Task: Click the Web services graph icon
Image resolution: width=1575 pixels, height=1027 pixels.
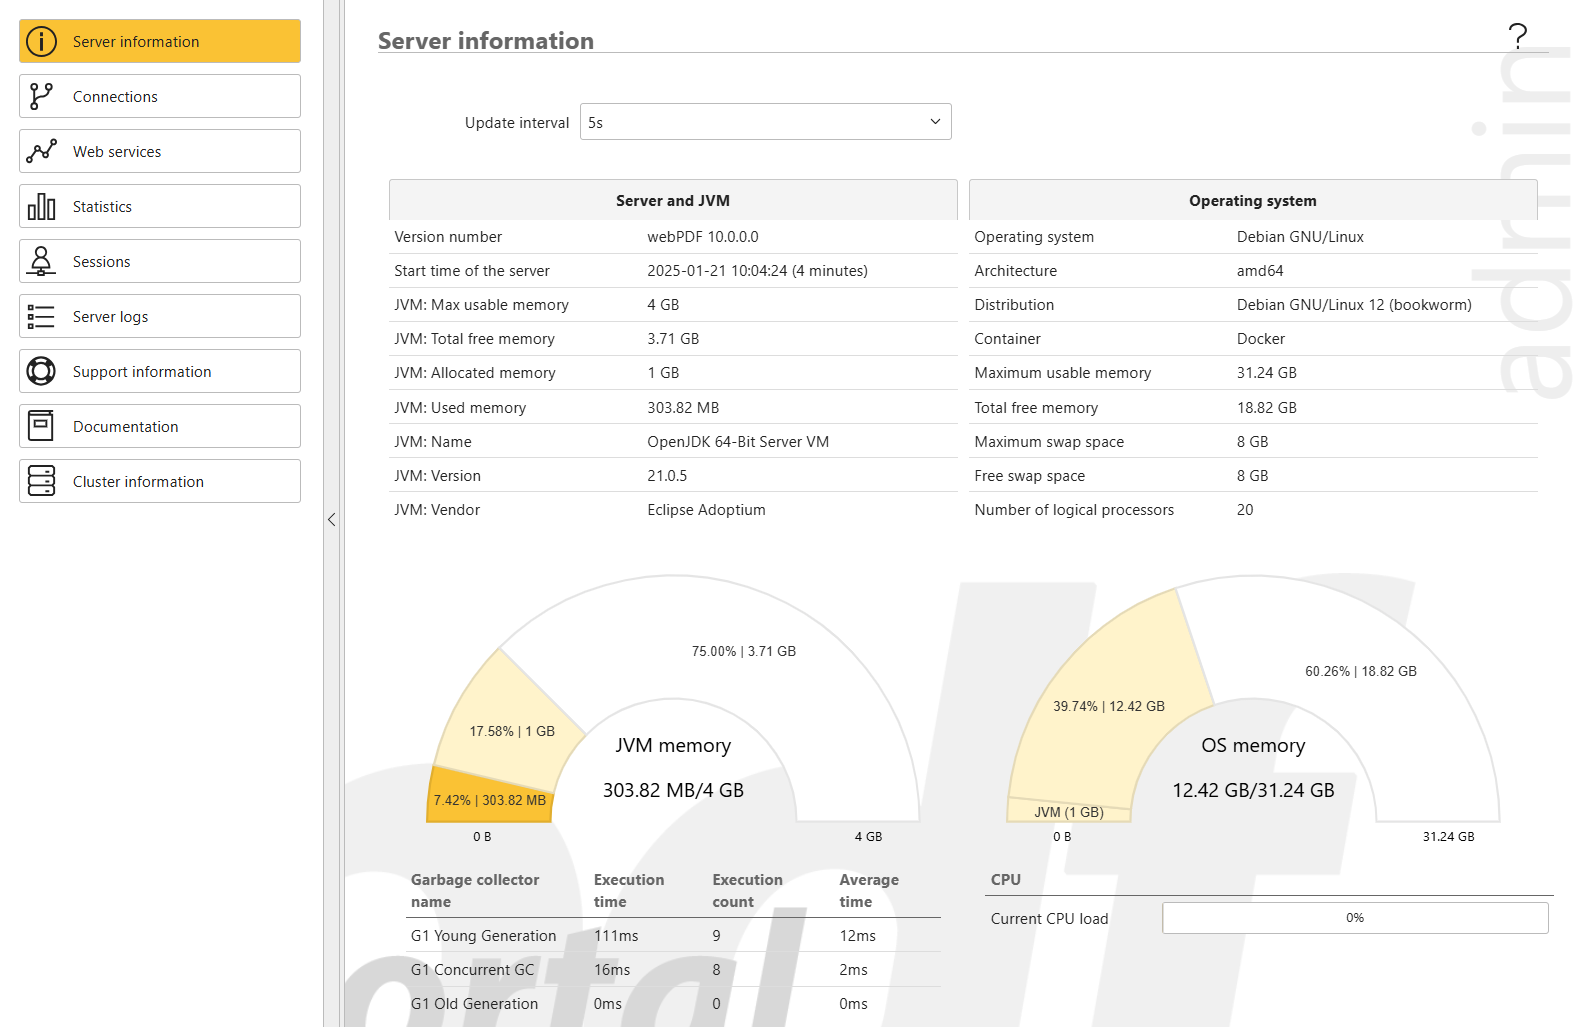Action: tap(41, 151)
